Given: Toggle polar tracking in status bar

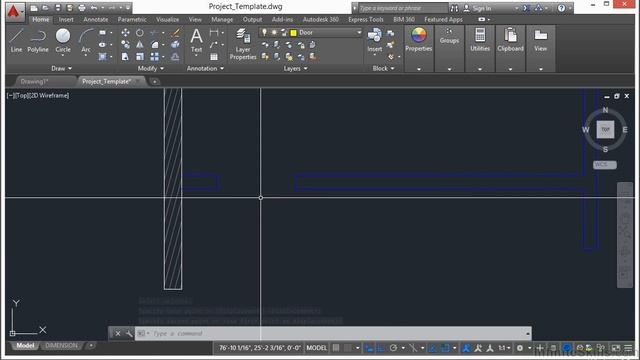Looking at the screenshot, I should coord(393,348).
